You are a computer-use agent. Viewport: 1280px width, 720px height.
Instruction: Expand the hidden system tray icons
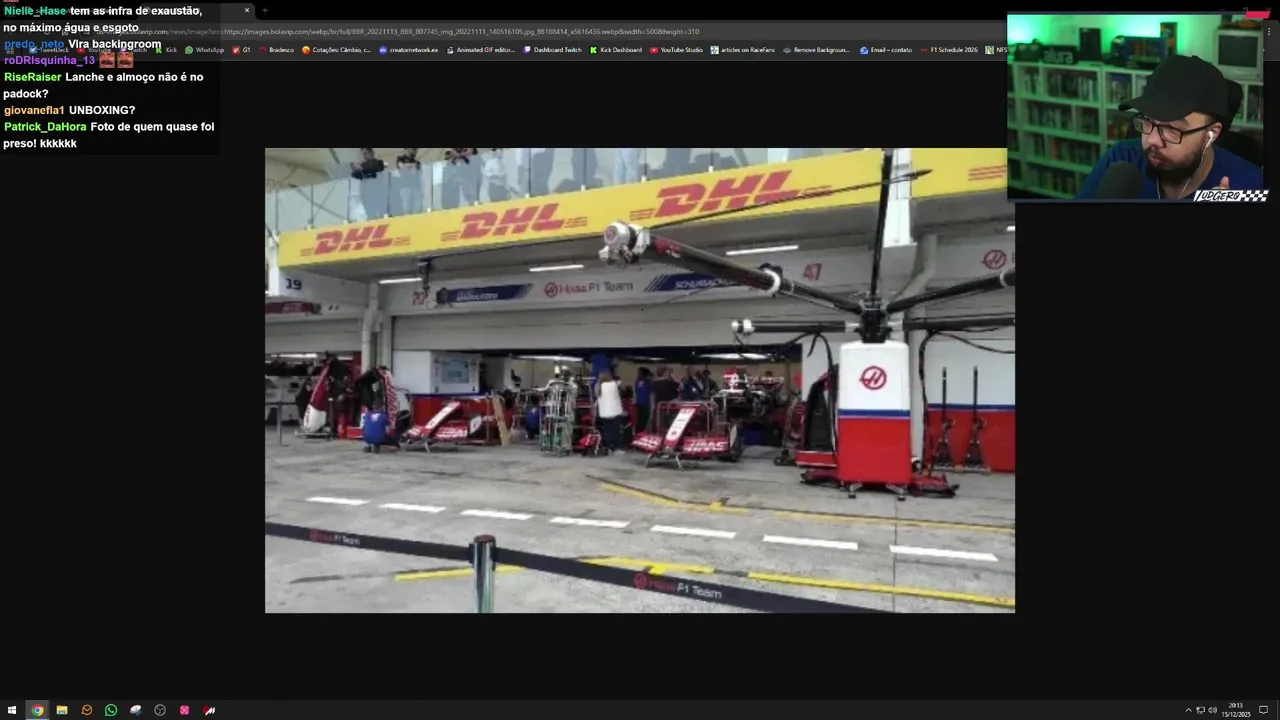pyautogui.click(x=1188, y=710)
